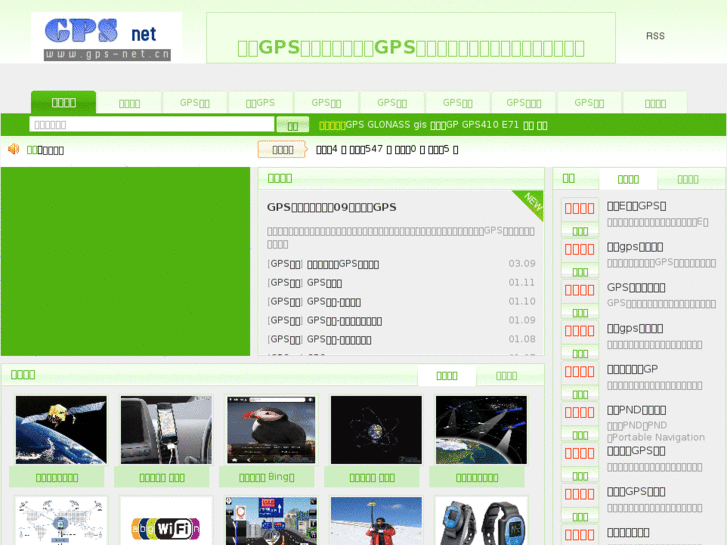Open the satellite constellation beams thumbnail
This screenshot has width=727, height=545.
pos(481,430)
